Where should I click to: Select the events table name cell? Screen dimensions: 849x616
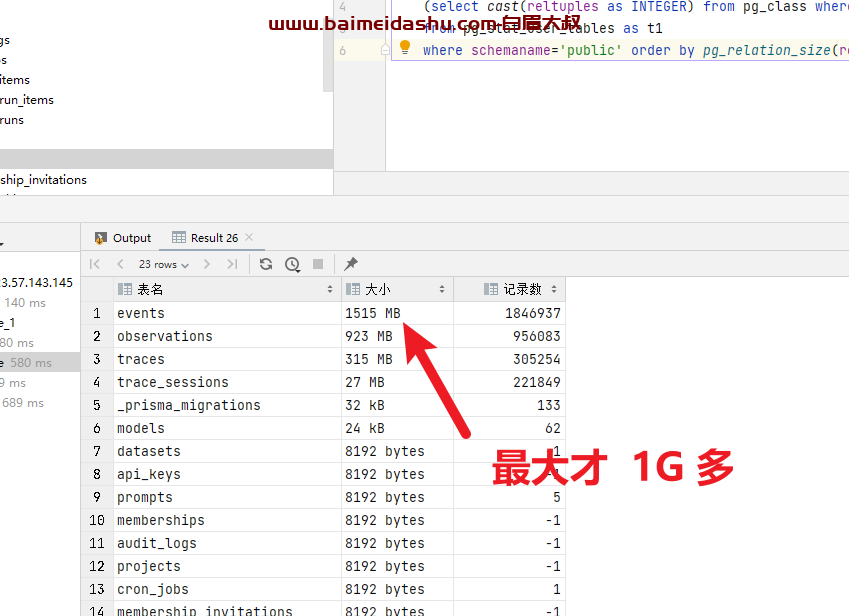pos(227,313)
